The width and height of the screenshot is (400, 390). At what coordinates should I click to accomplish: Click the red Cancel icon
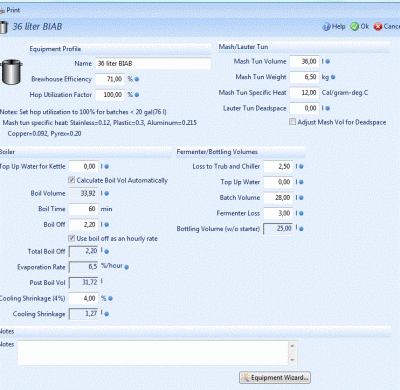(x=378, y=26)
